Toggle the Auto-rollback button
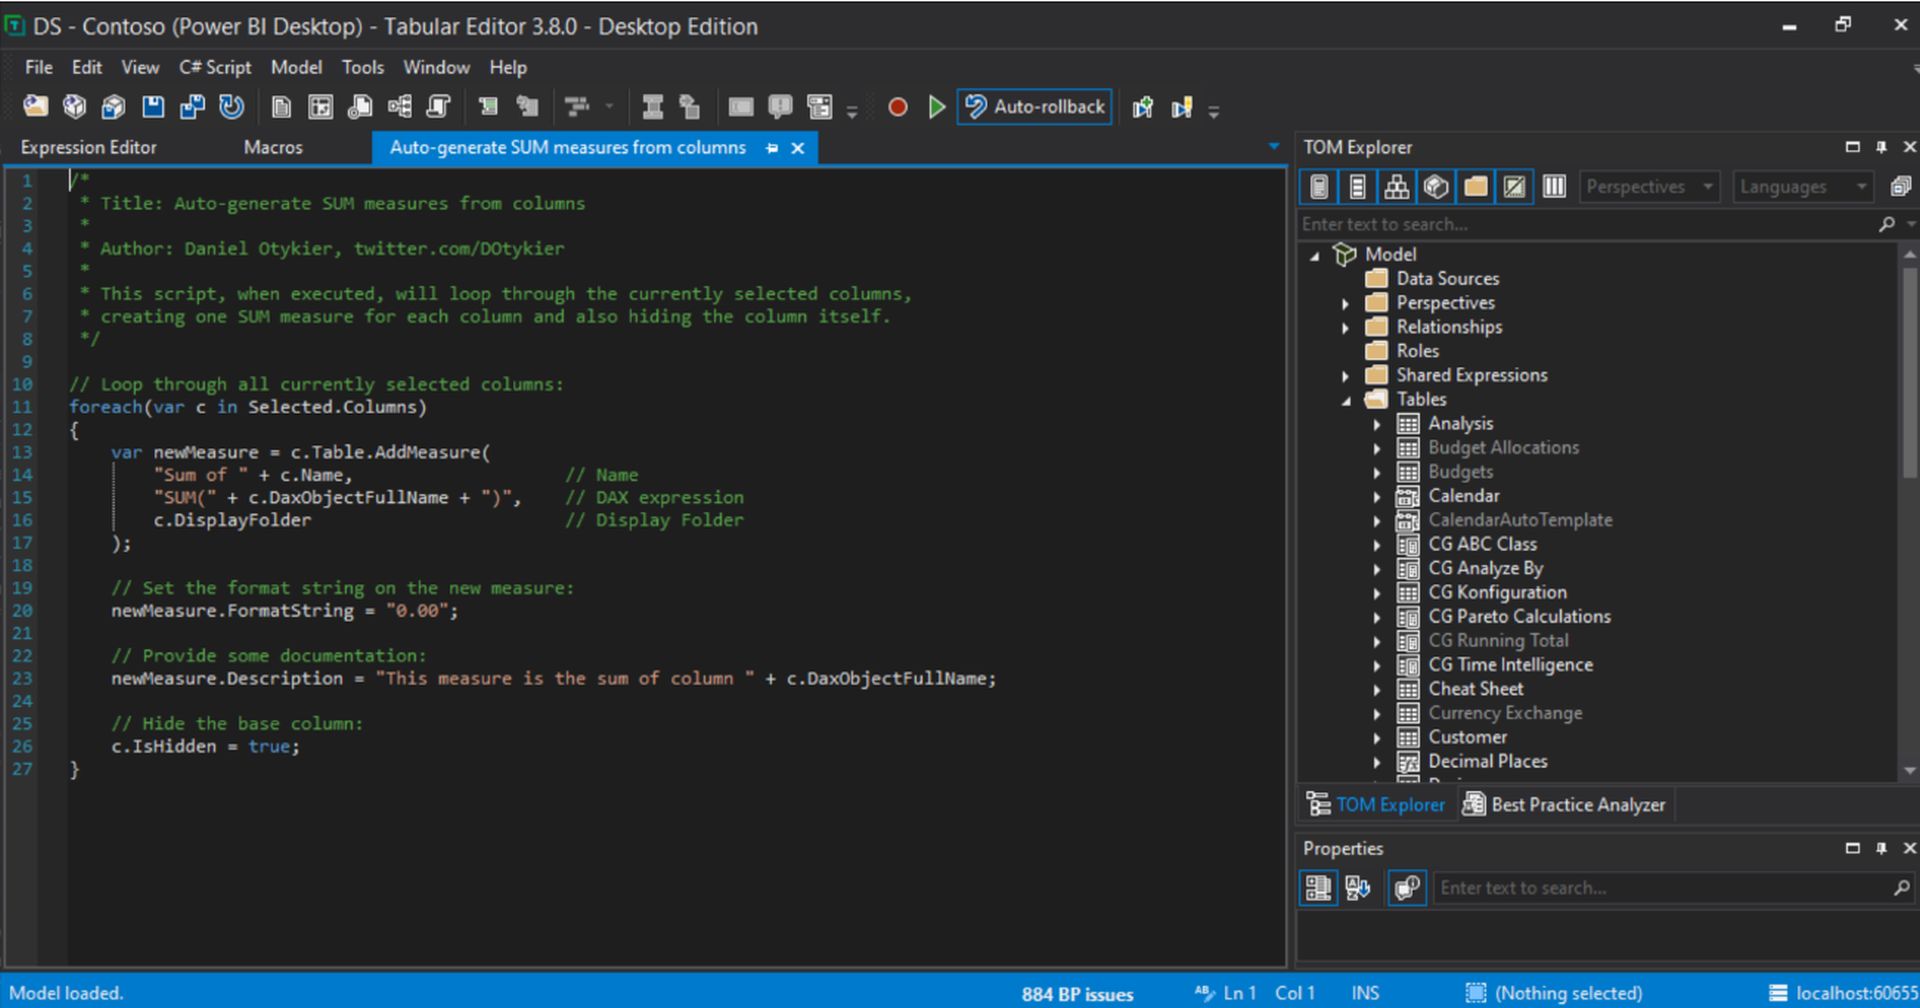The image size is (1920, 1008). (x=1035, y=107)
